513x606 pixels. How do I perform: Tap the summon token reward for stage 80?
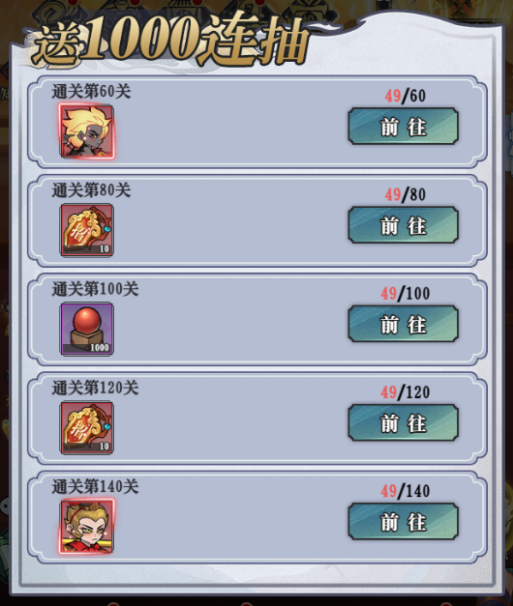coord(87,230)
